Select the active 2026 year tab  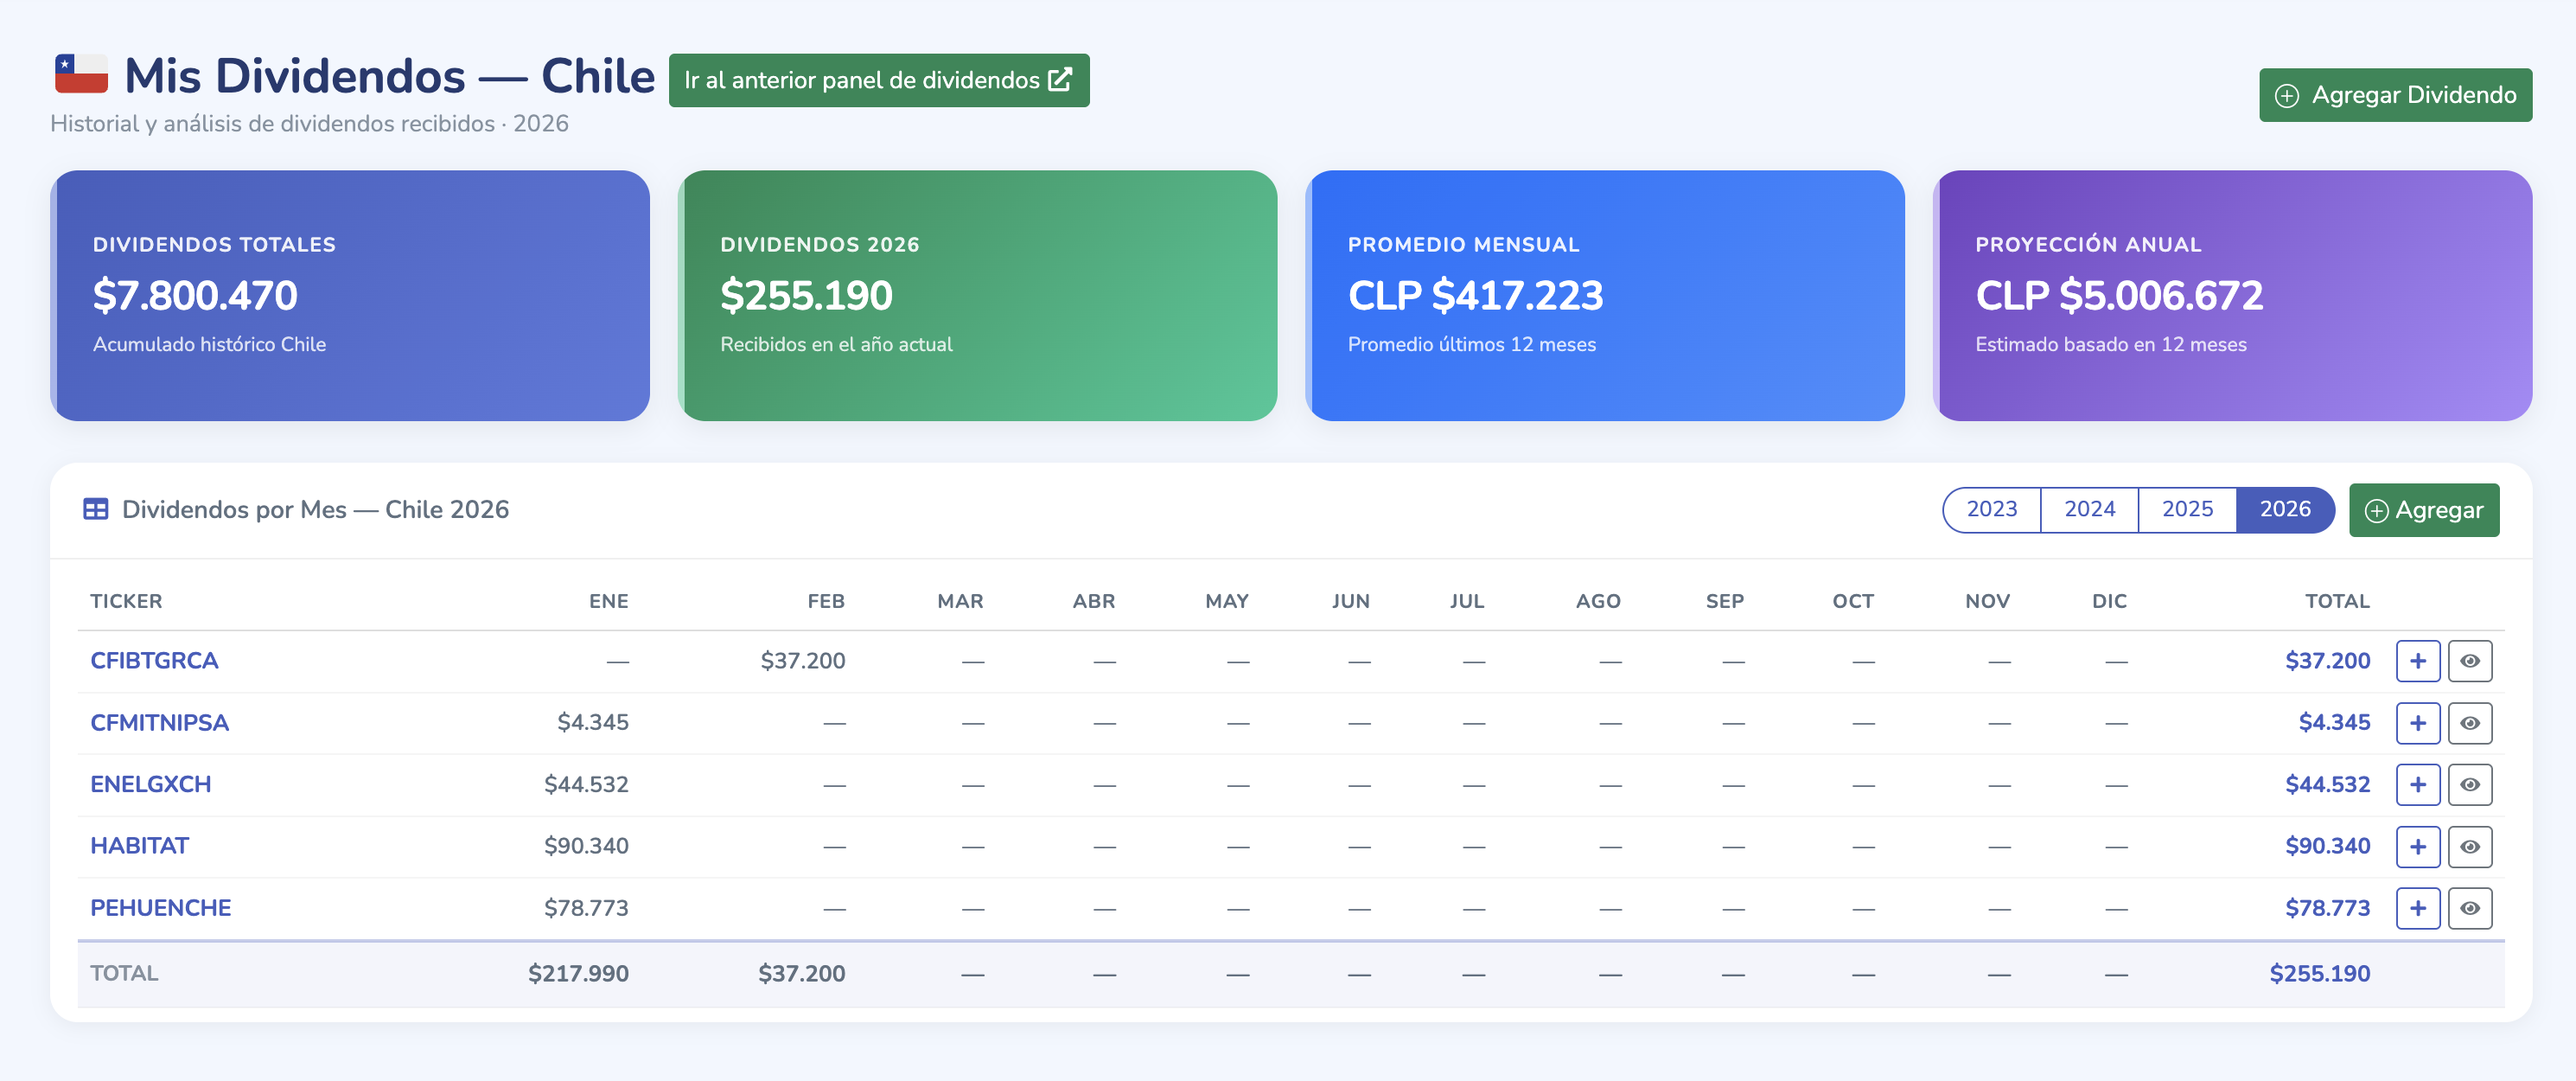pyautogui.click(x=2285, y=509)
